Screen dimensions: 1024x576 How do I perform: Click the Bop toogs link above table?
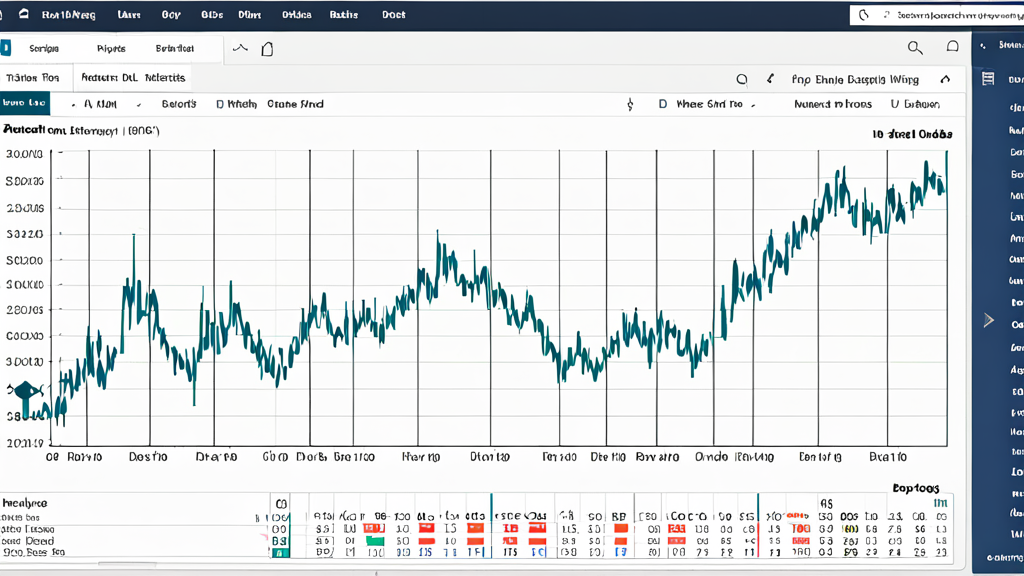(916, 488)
